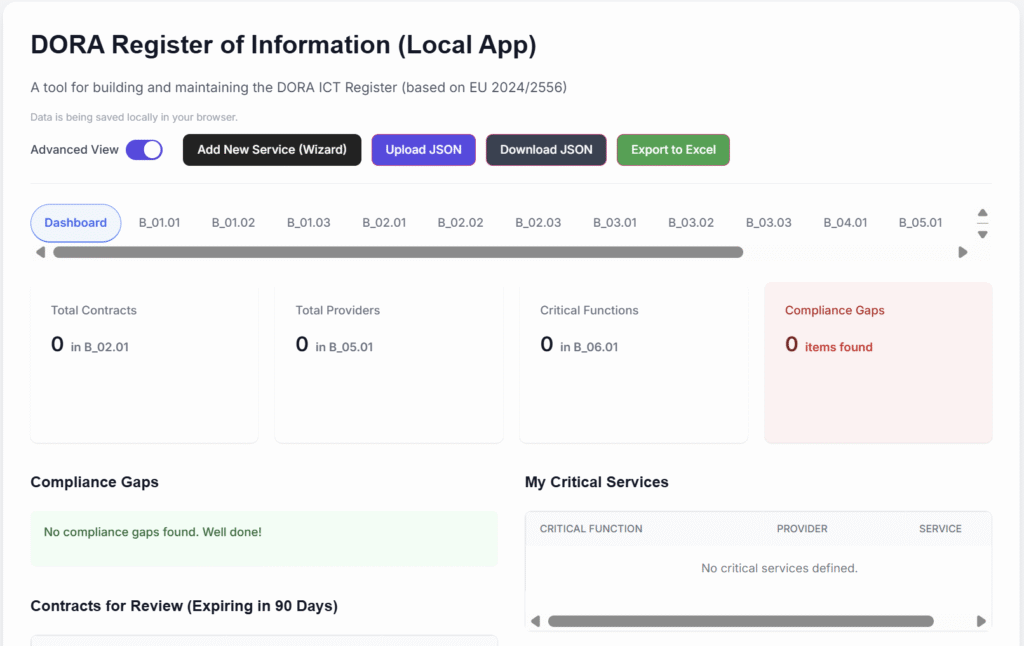Click the Upload JSON button
The height and width of the screenshot is (646, 1024).
[x=423, y=150]
